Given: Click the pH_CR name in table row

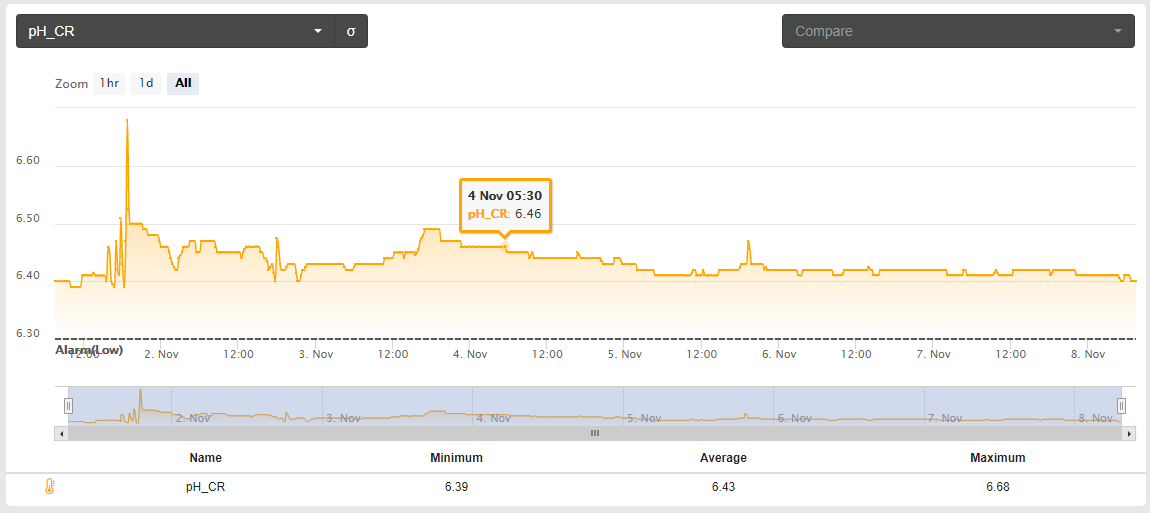Looking at the screenshot, I should point(205,487).
